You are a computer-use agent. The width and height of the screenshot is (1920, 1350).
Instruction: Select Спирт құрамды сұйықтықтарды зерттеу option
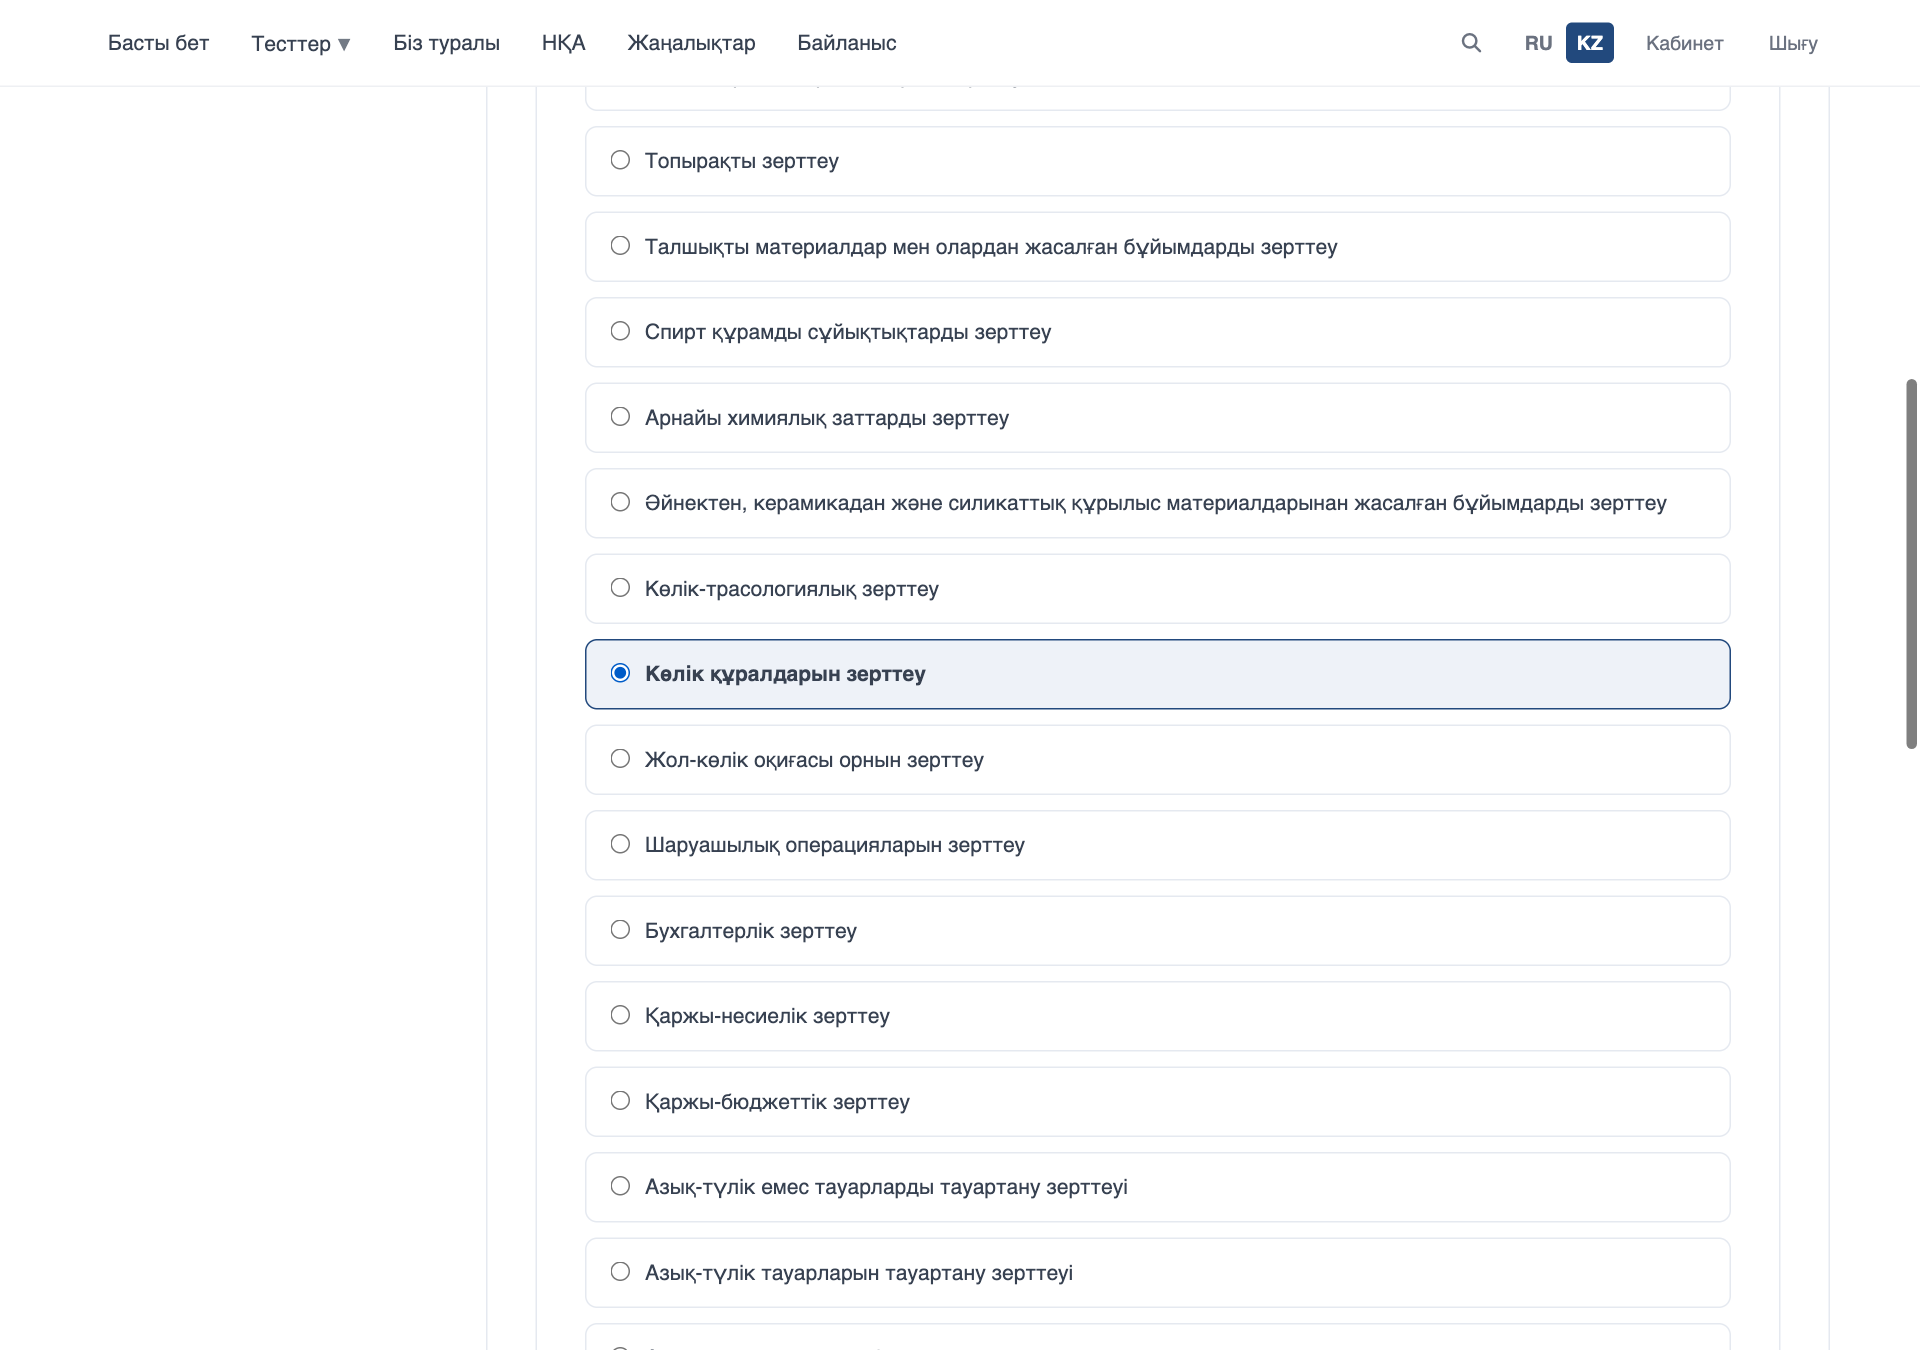click(1157, 332)
